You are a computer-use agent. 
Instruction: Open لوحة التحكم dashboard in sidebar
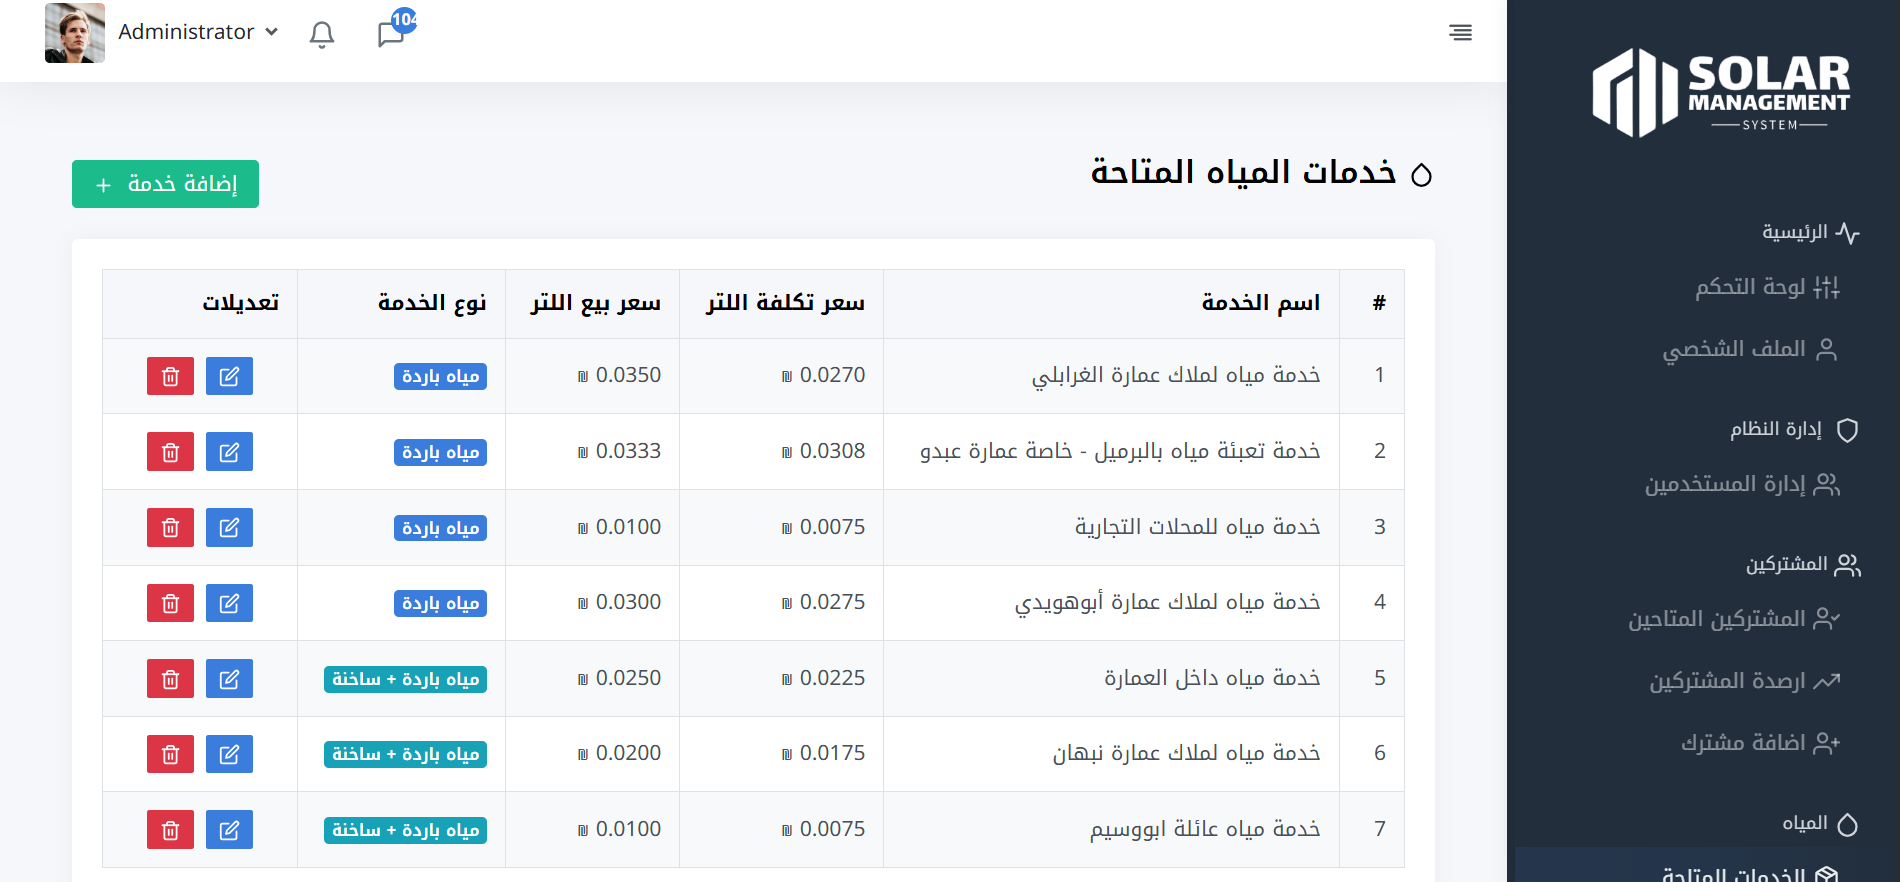click(x=1766, y=288)
